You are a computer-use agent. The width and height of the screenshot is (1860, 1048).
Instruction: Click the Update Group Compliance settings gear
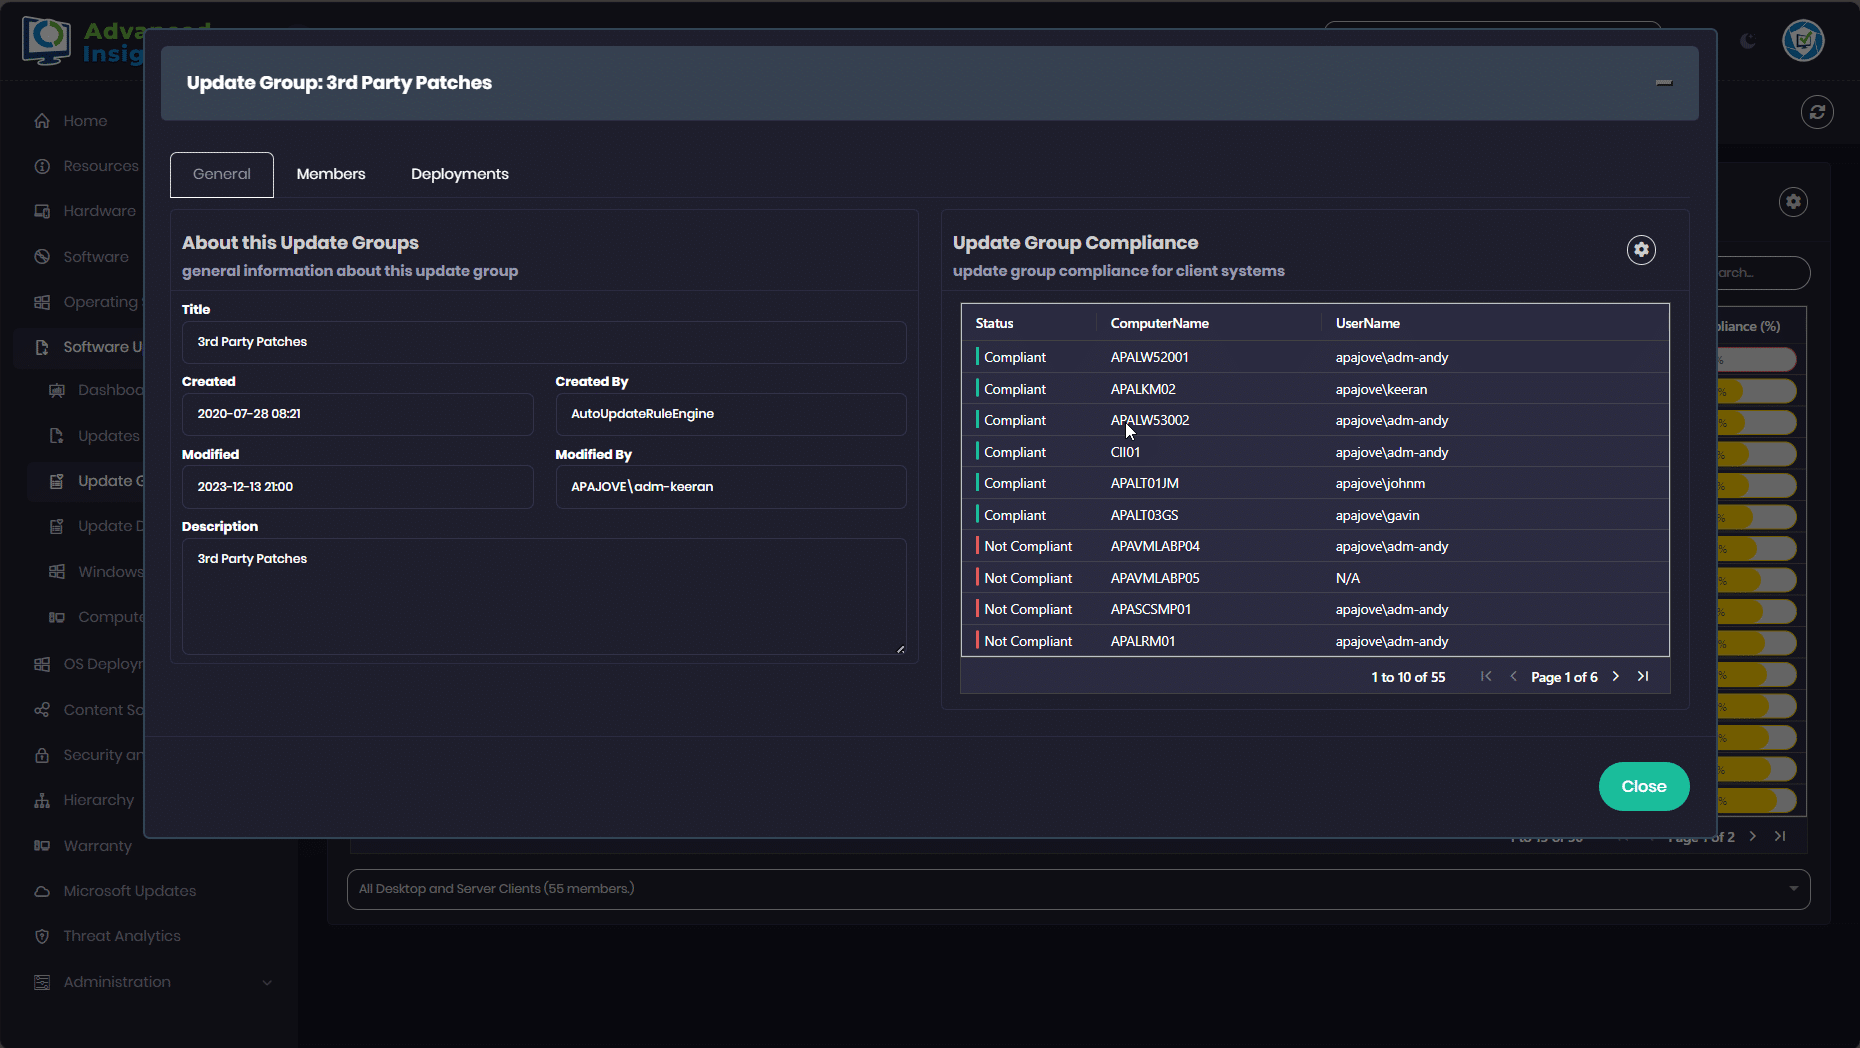(x=1641, y=250)
